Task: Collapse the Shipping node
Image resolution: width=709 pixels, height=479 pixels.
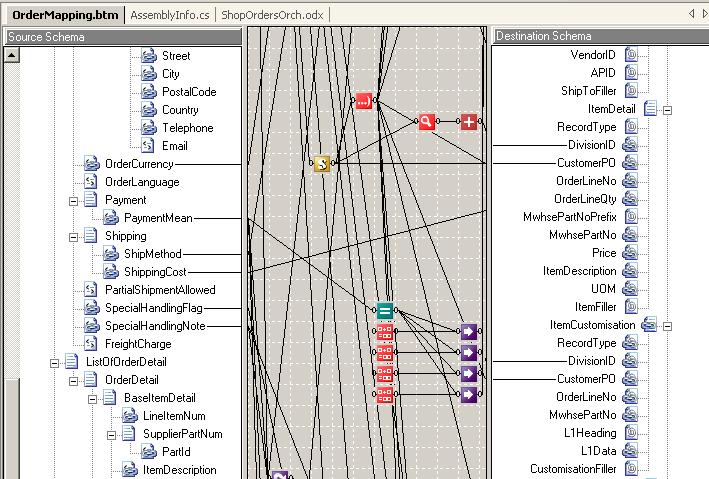Action: pyautogui.click(x=73, y=237)
